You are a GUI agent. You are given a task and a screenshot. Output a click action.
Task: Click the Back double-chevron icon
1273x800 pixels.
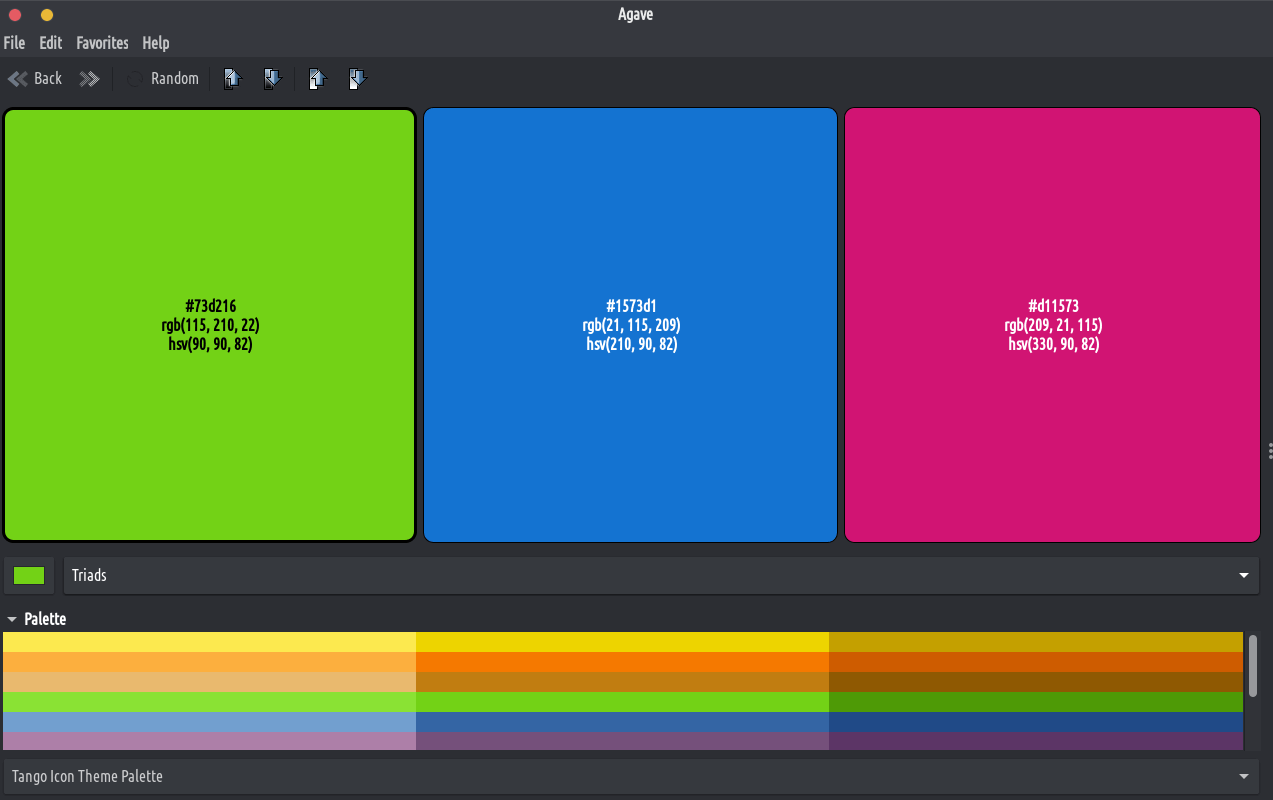point(18,79)
